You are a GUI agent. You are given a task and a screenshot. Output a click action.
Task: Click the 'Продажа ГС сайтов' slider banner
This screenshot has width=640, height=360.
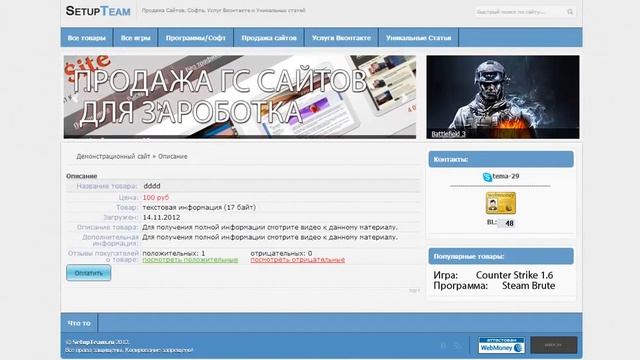click(240, 97)
